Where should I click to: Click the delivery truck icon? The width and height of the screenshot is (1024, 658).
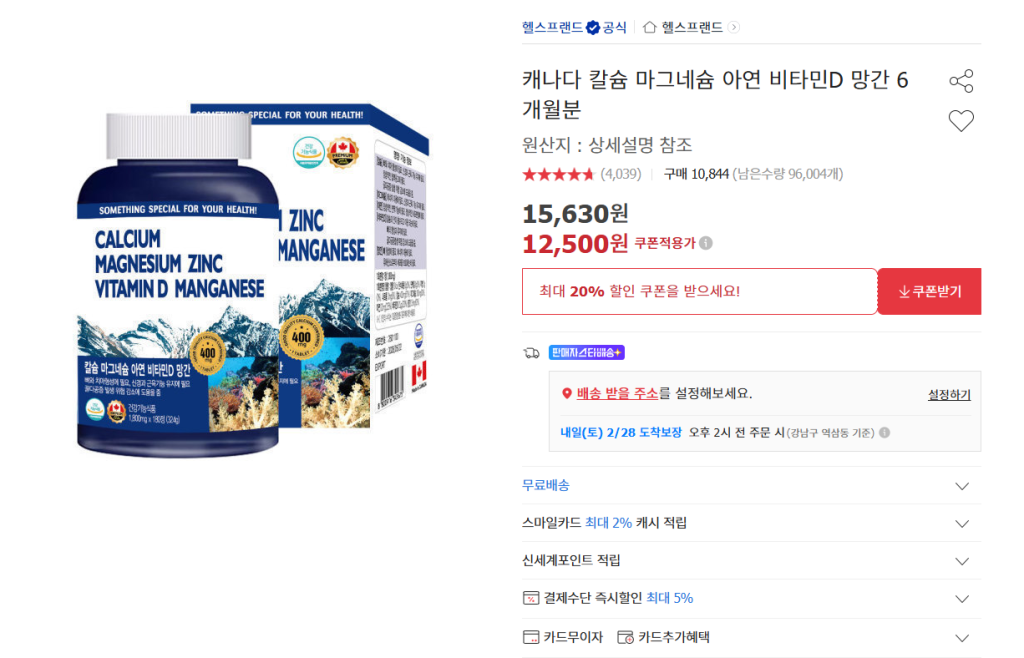[x=531, y=352]
